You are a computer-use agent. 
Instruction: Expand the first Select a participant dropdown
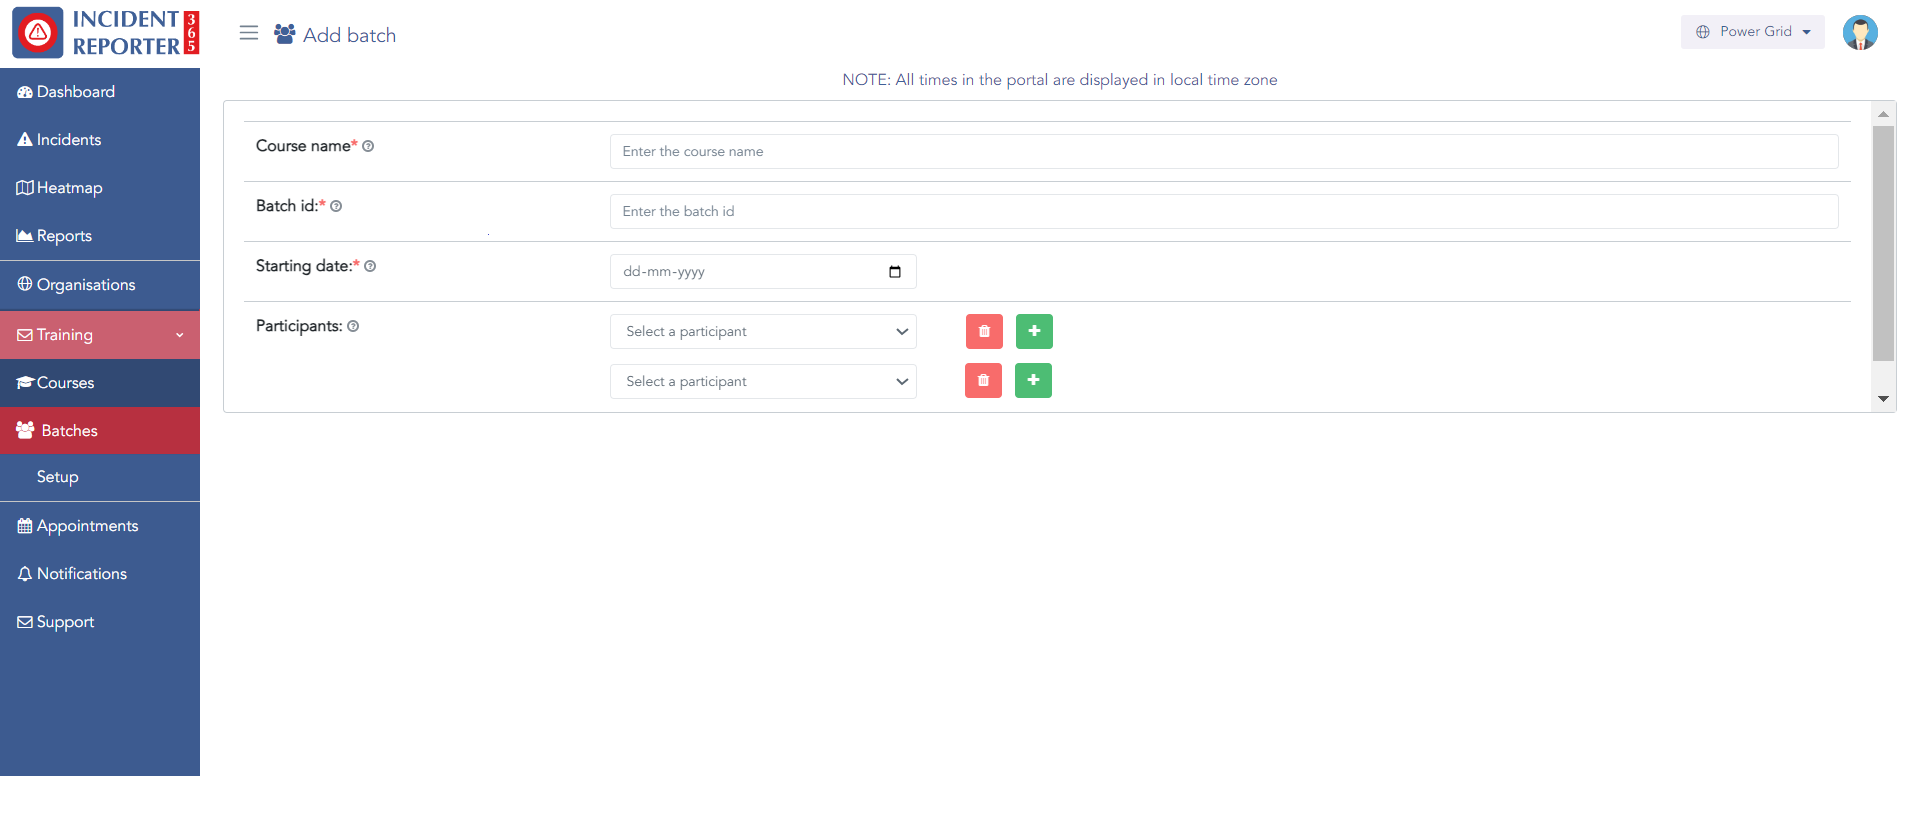point(763,332)
